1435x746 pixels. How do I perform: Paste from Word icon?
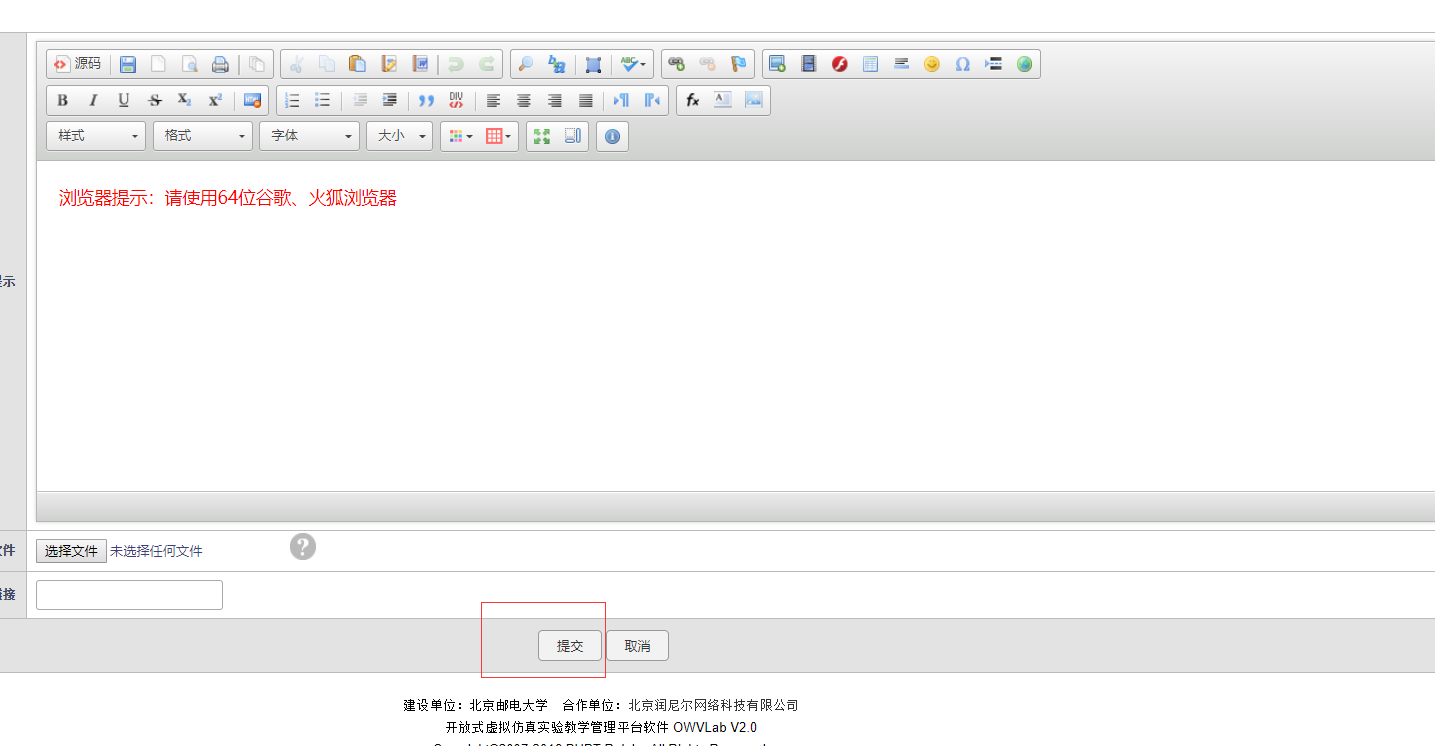[x=420, y=64]
